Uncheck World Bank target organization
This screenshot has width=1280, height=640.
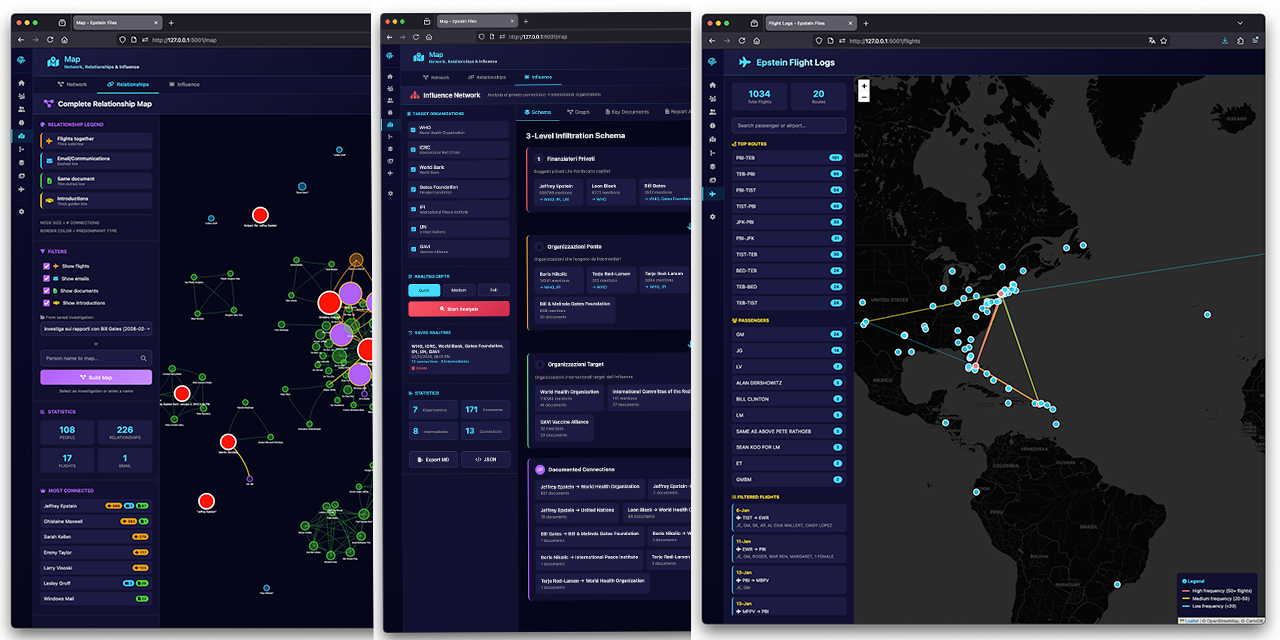point(412,169)
